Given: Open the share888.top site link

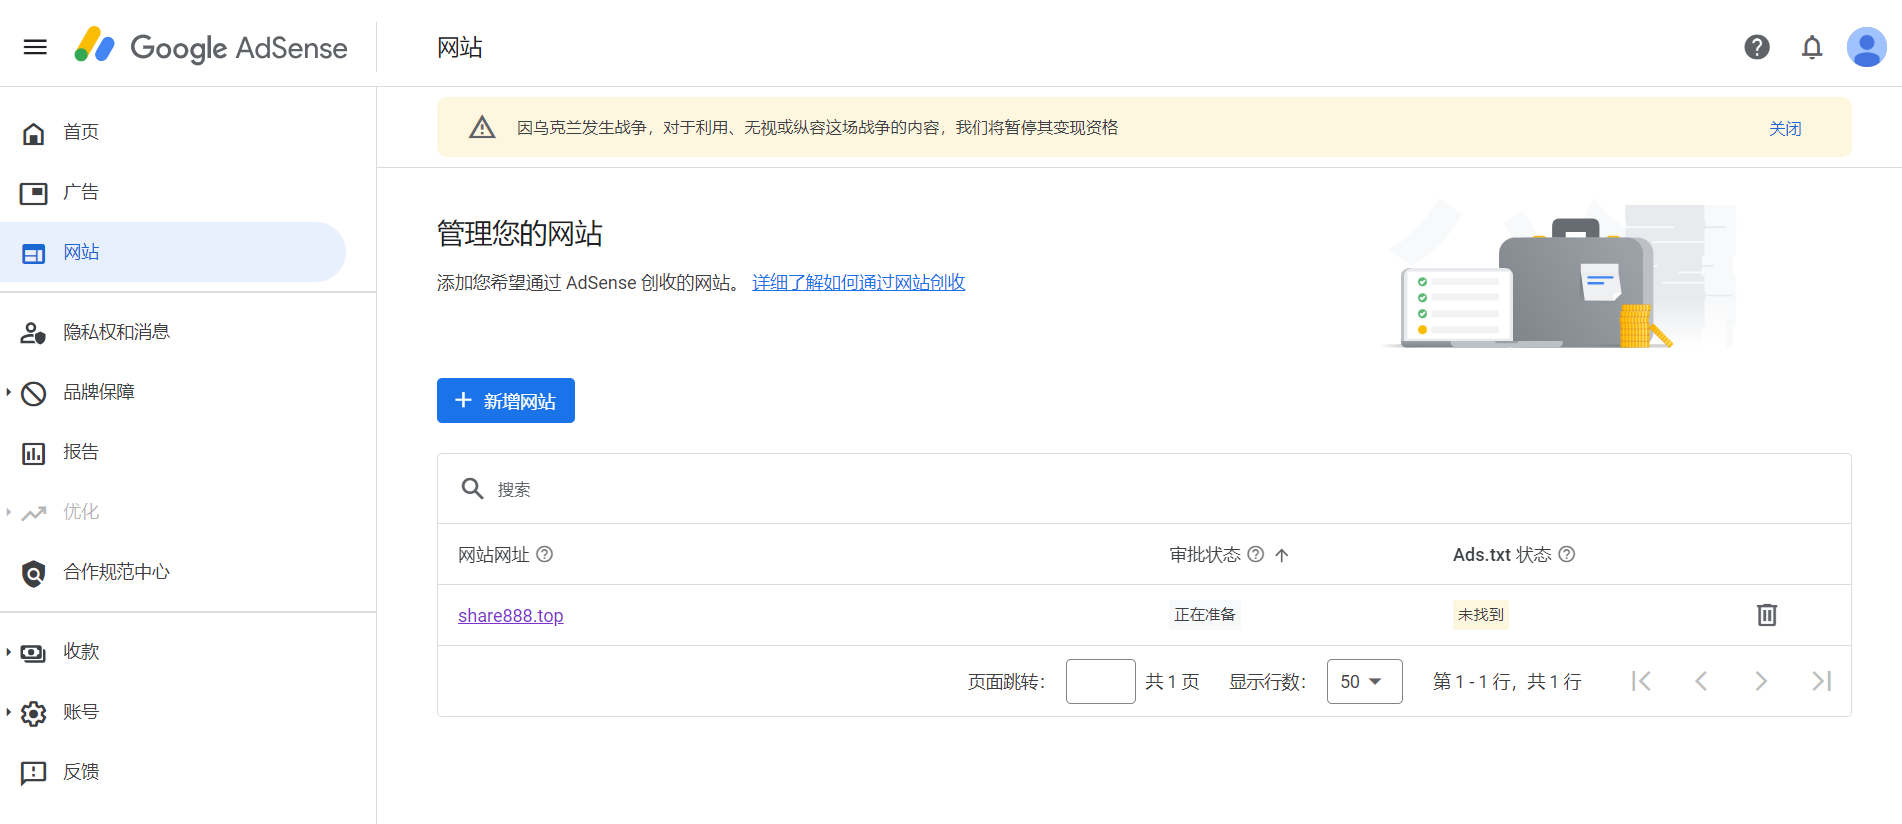Looking at the screenshot, I should 511,615.
